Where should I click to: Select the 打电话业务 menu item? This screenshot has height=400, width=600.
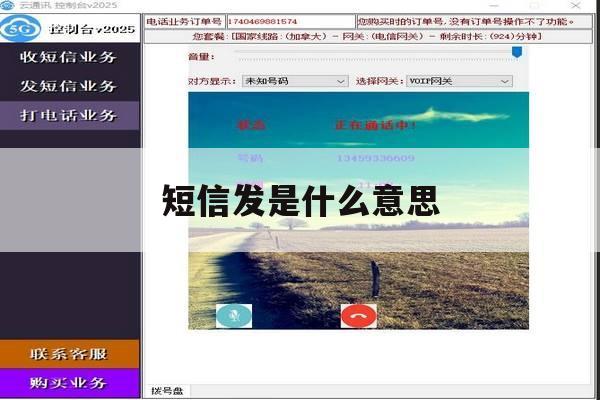click(x=70, y=115)
